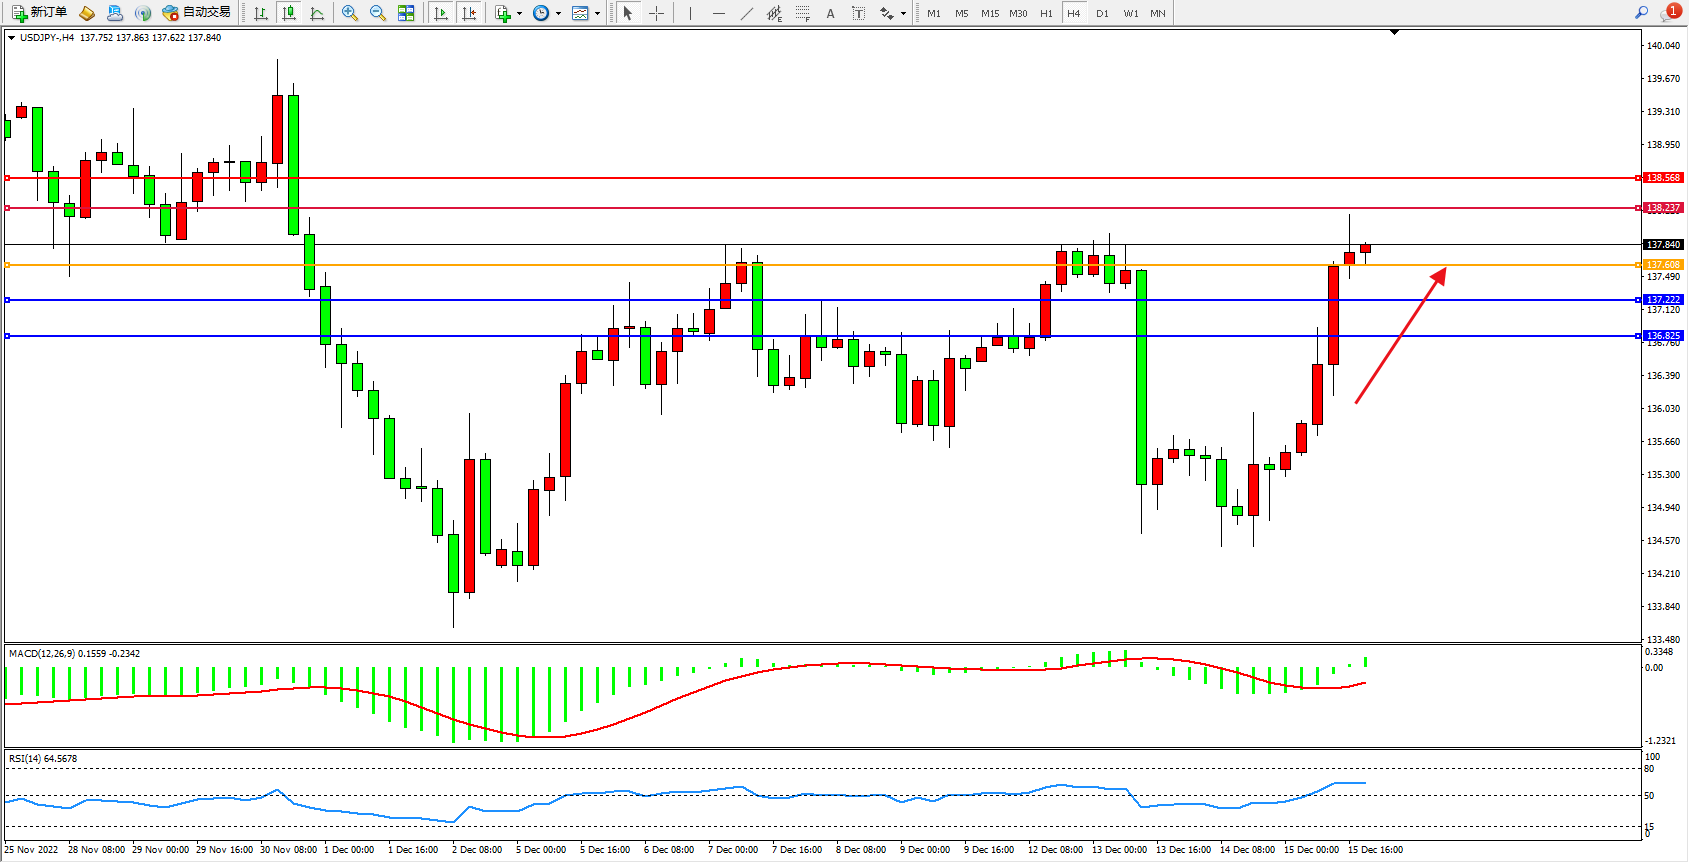Zoom in on the chart

350,13
